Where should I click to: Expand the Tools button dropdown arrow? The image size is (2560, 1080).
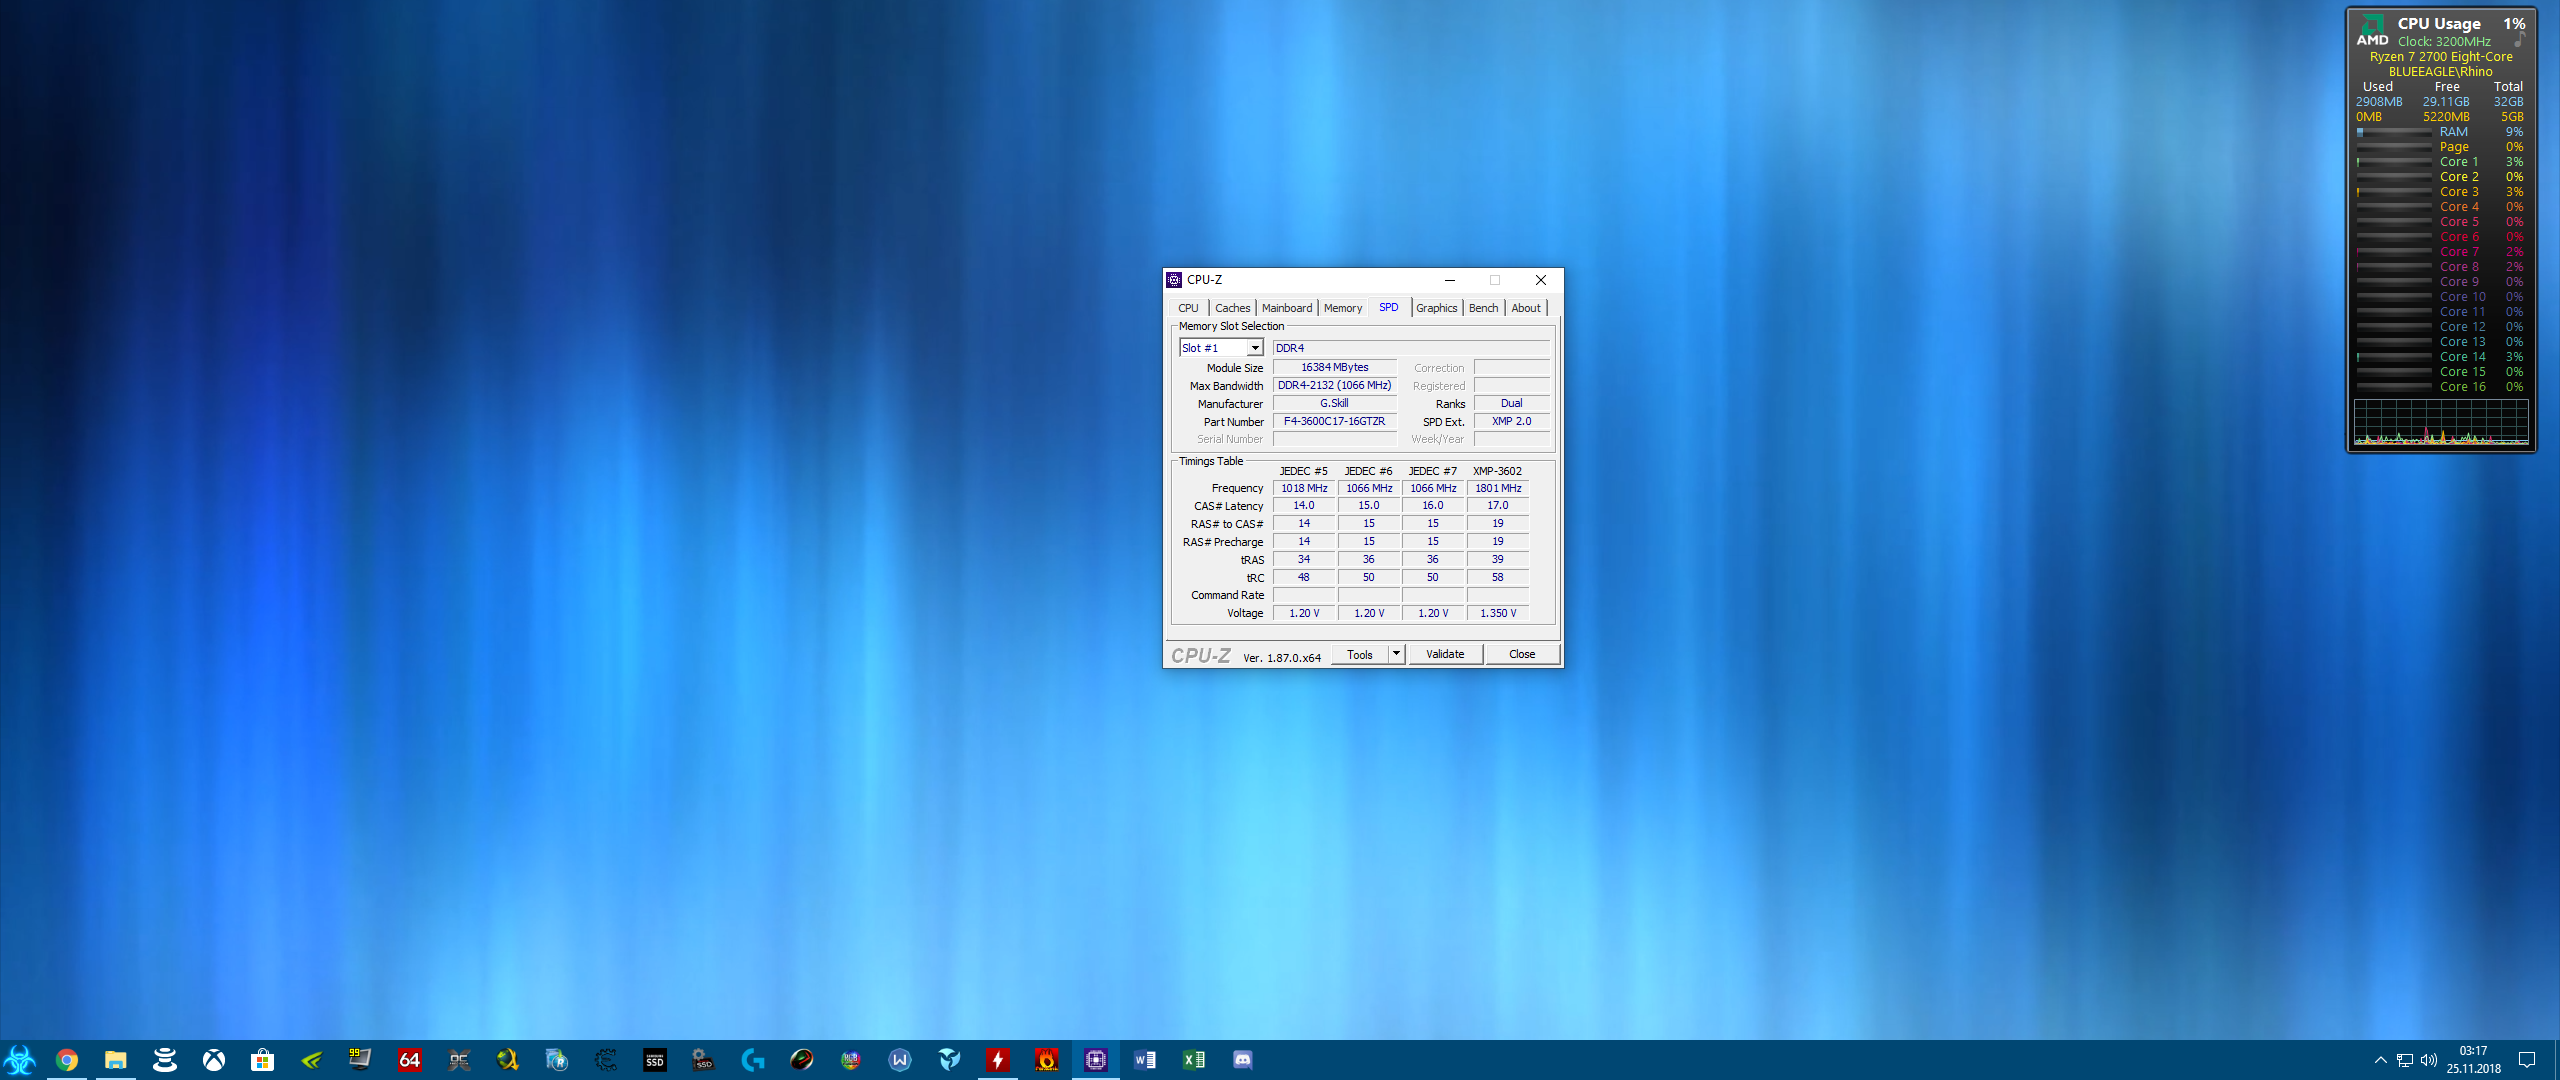1396,654
